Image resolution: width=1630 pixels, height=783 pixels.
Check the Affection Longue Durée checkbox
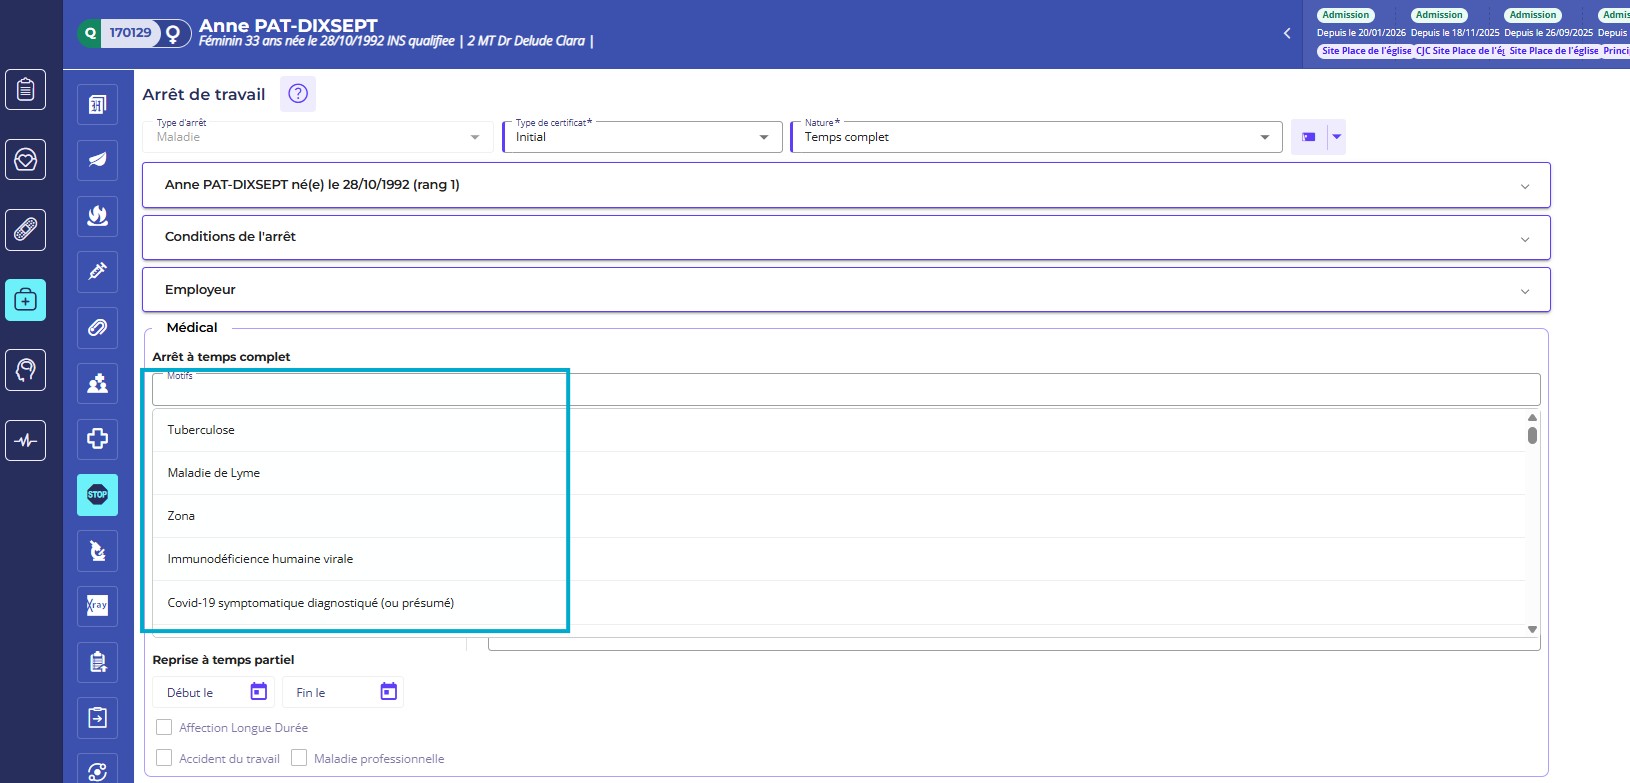[164, 728]
